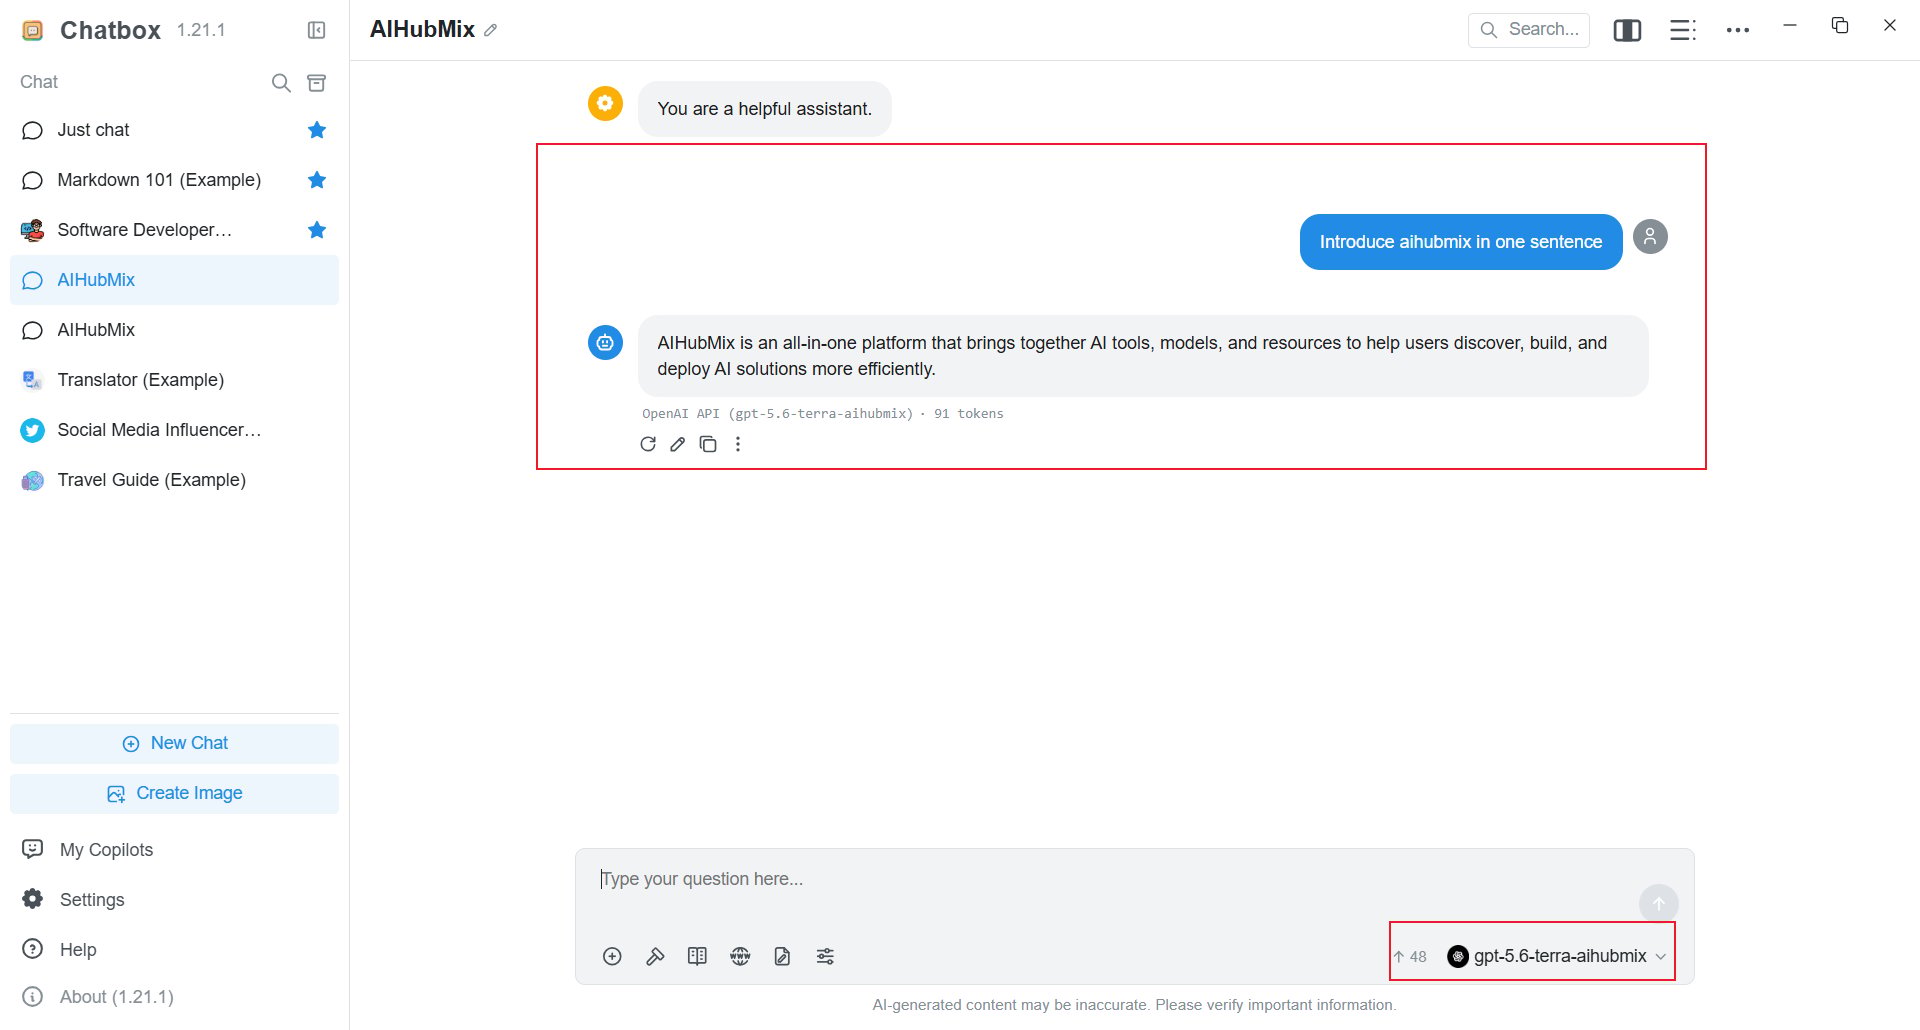Image resolution: width=1920 pixels, height=1030 pixels.
Task: Regenerate the assistant response
Action: coord(648,444)
